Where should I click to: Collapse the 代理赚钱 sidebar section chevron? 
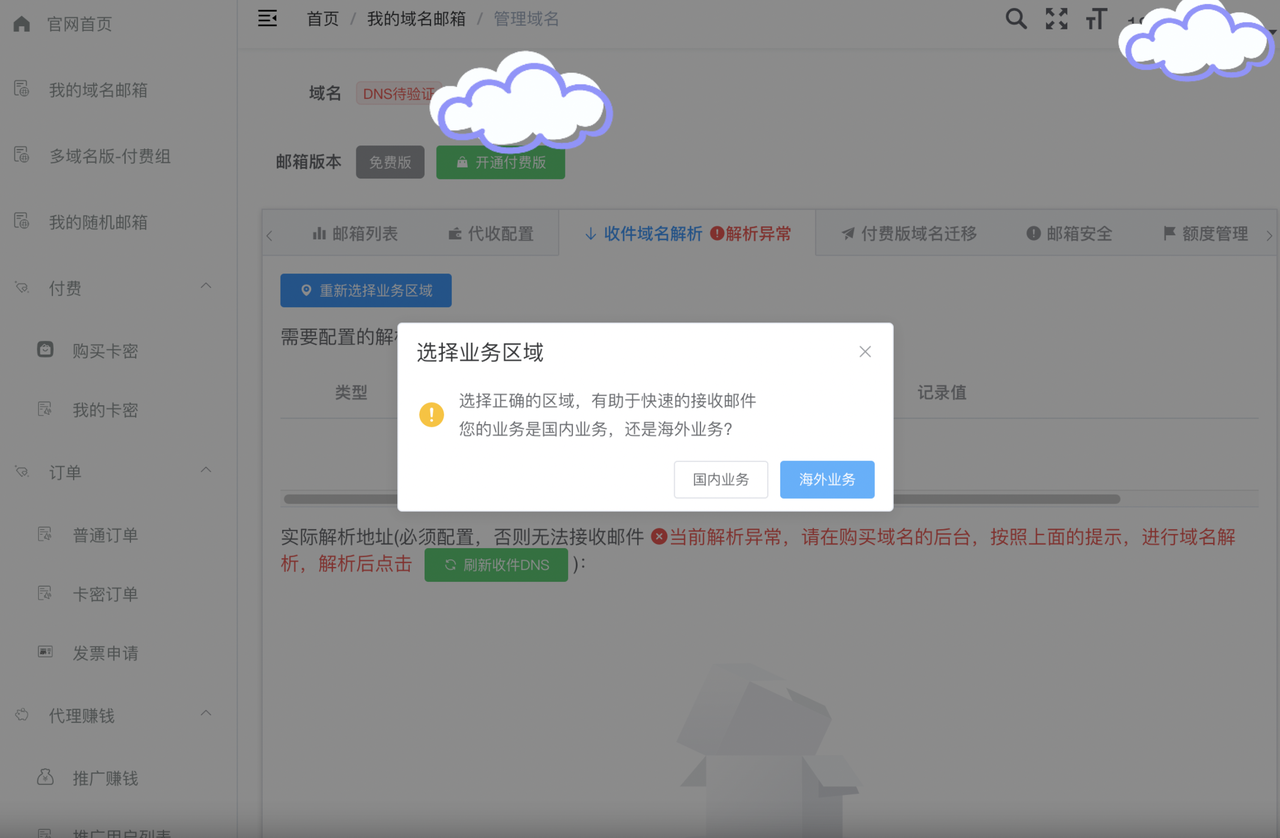tap(206, 714)
